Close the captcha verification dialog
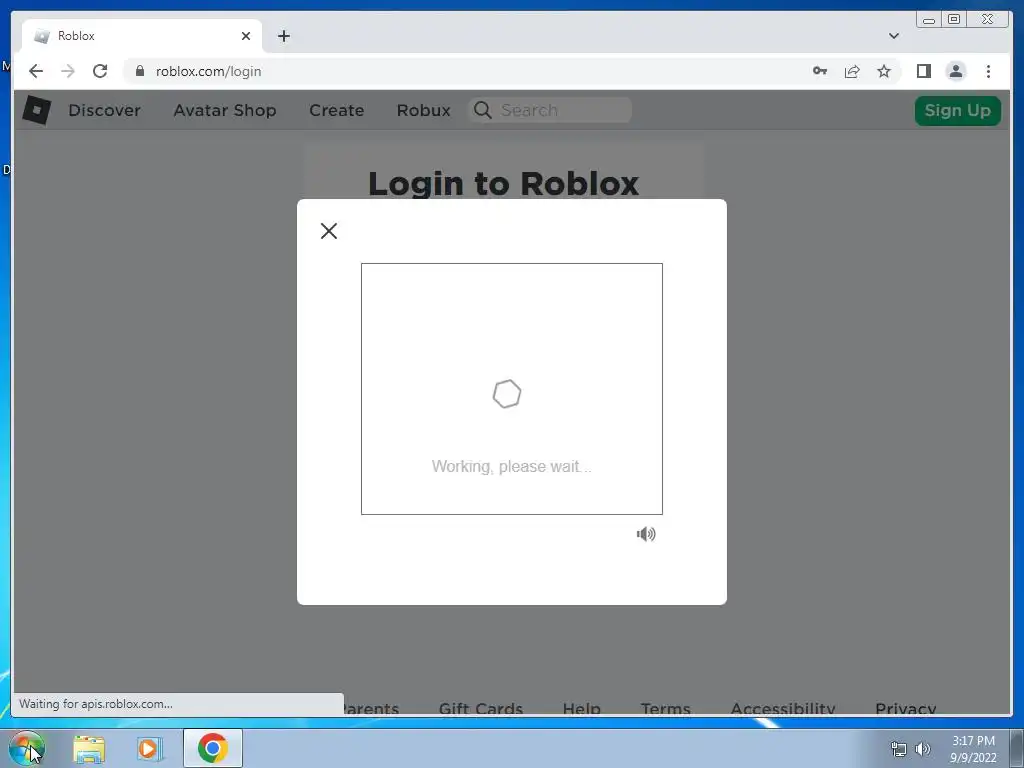The image size is (1024, 768). (328, 231)
